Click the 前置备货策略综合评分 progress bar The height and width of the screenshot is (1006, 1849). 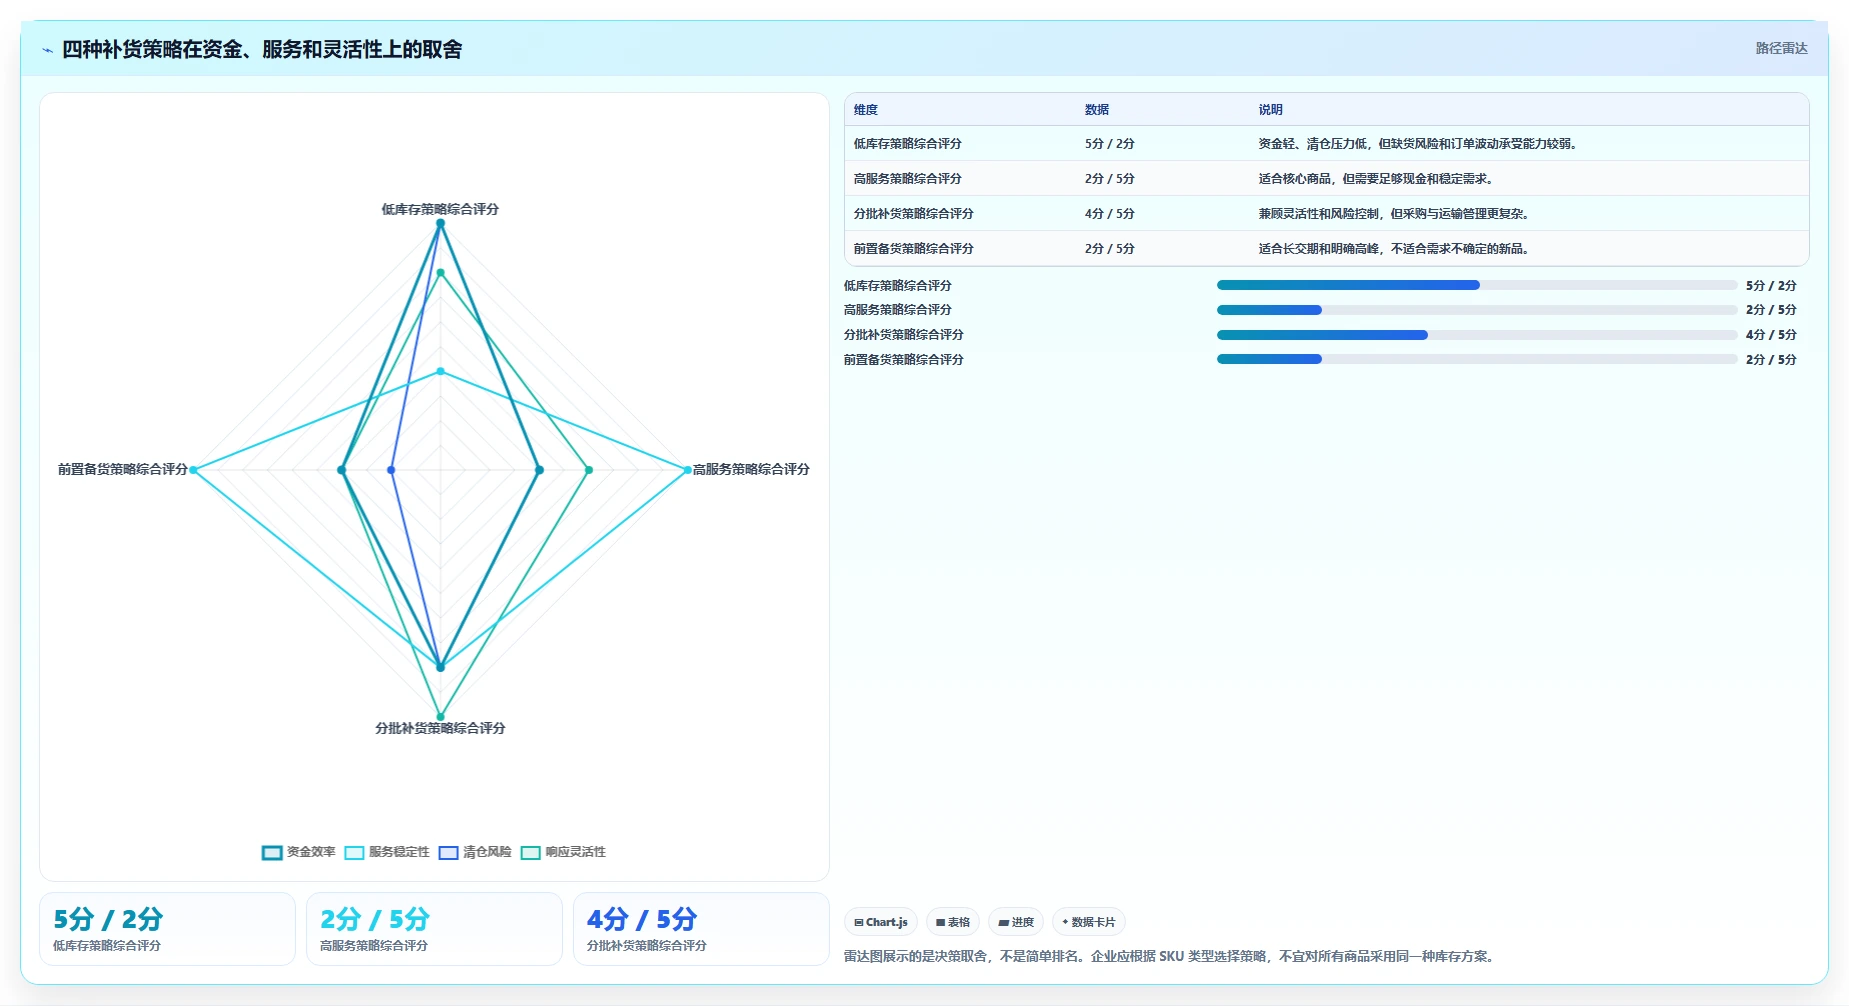pos(1477,359)
